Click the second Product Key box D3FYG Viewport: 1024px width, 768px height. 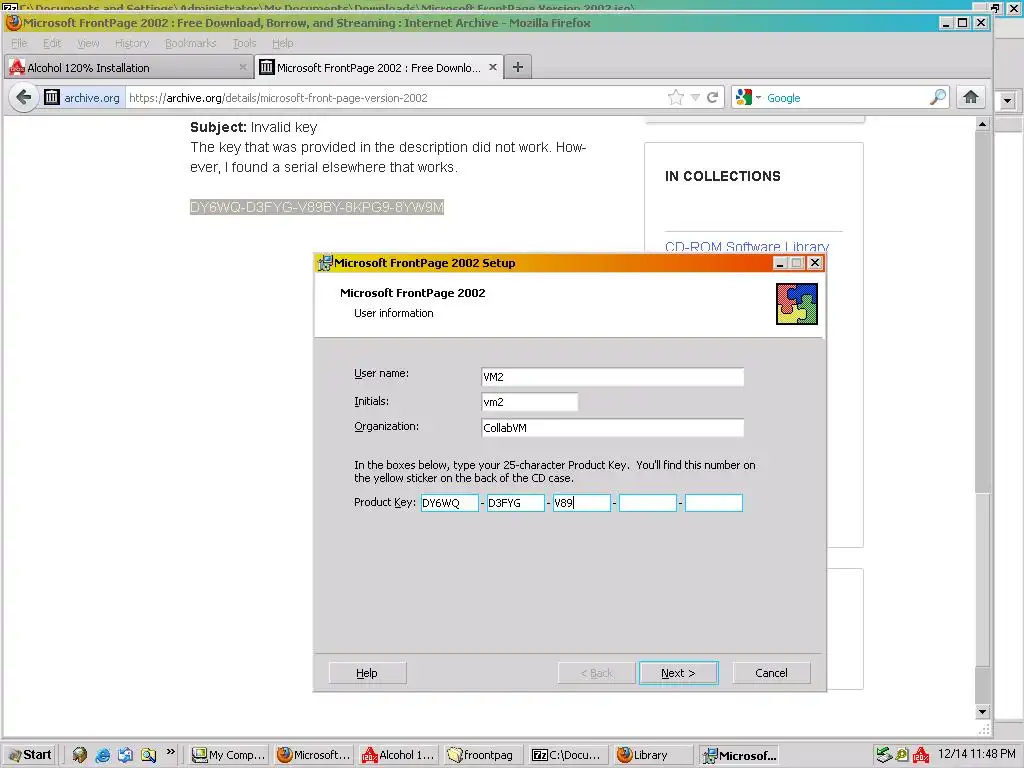(x=515, y=503)
